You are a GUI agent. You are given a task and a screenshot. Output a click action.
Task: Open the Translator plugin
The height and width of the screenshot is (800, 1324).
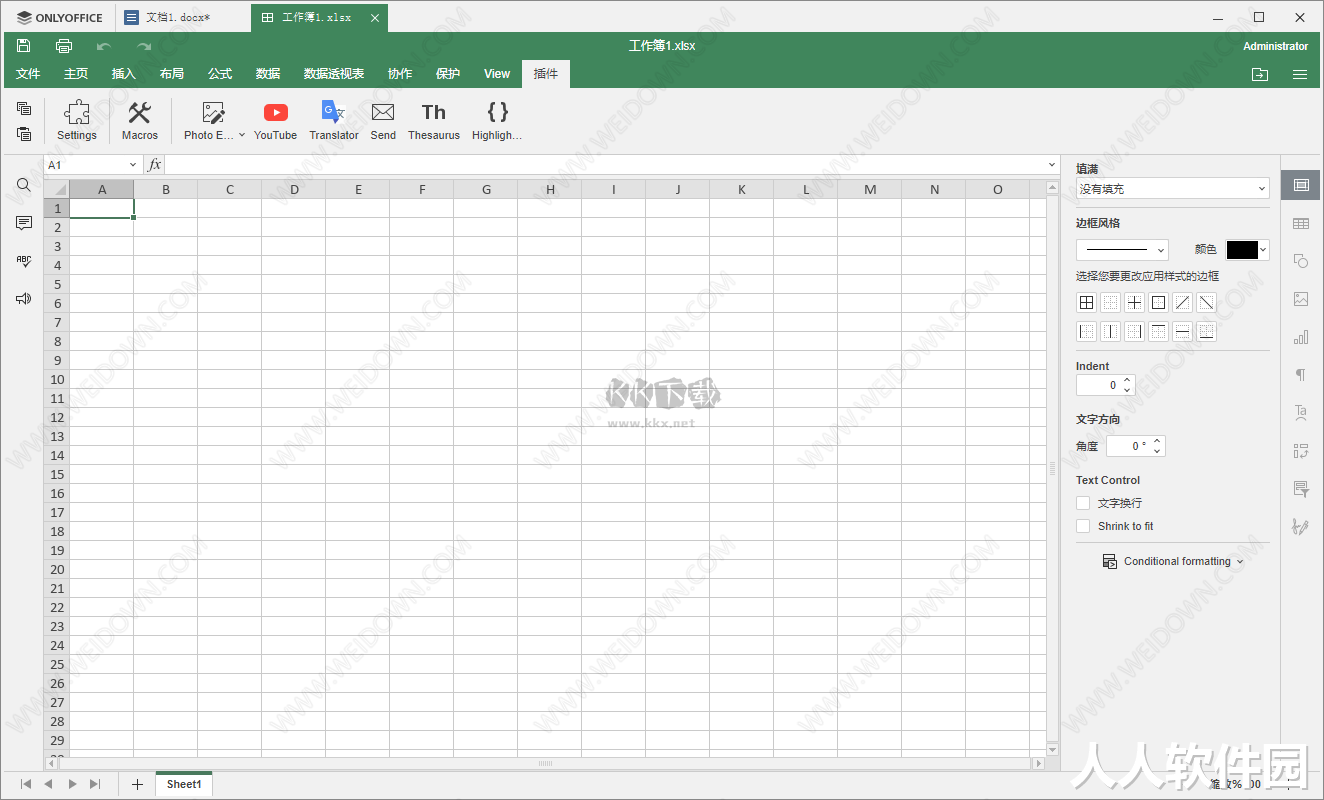pos(334,121)
